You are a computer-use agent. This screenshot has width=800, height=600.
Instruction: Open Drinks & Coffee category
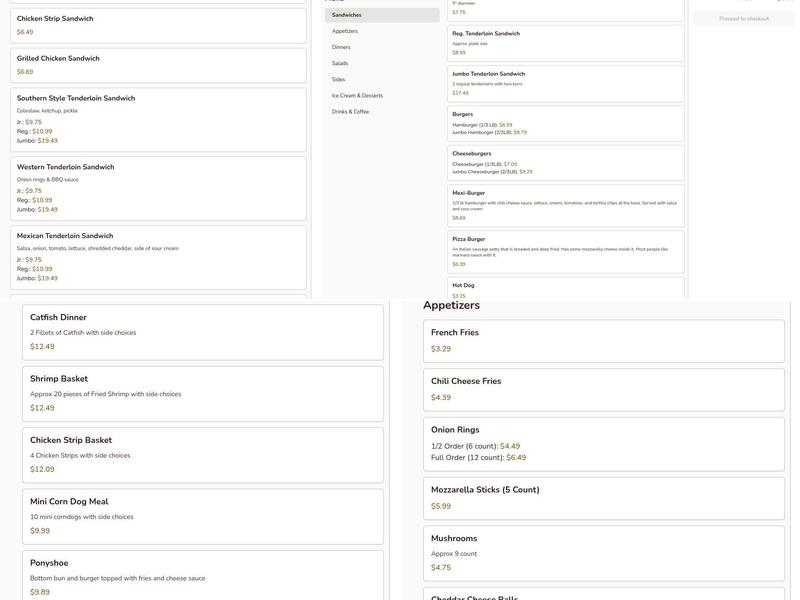(381, 111)
